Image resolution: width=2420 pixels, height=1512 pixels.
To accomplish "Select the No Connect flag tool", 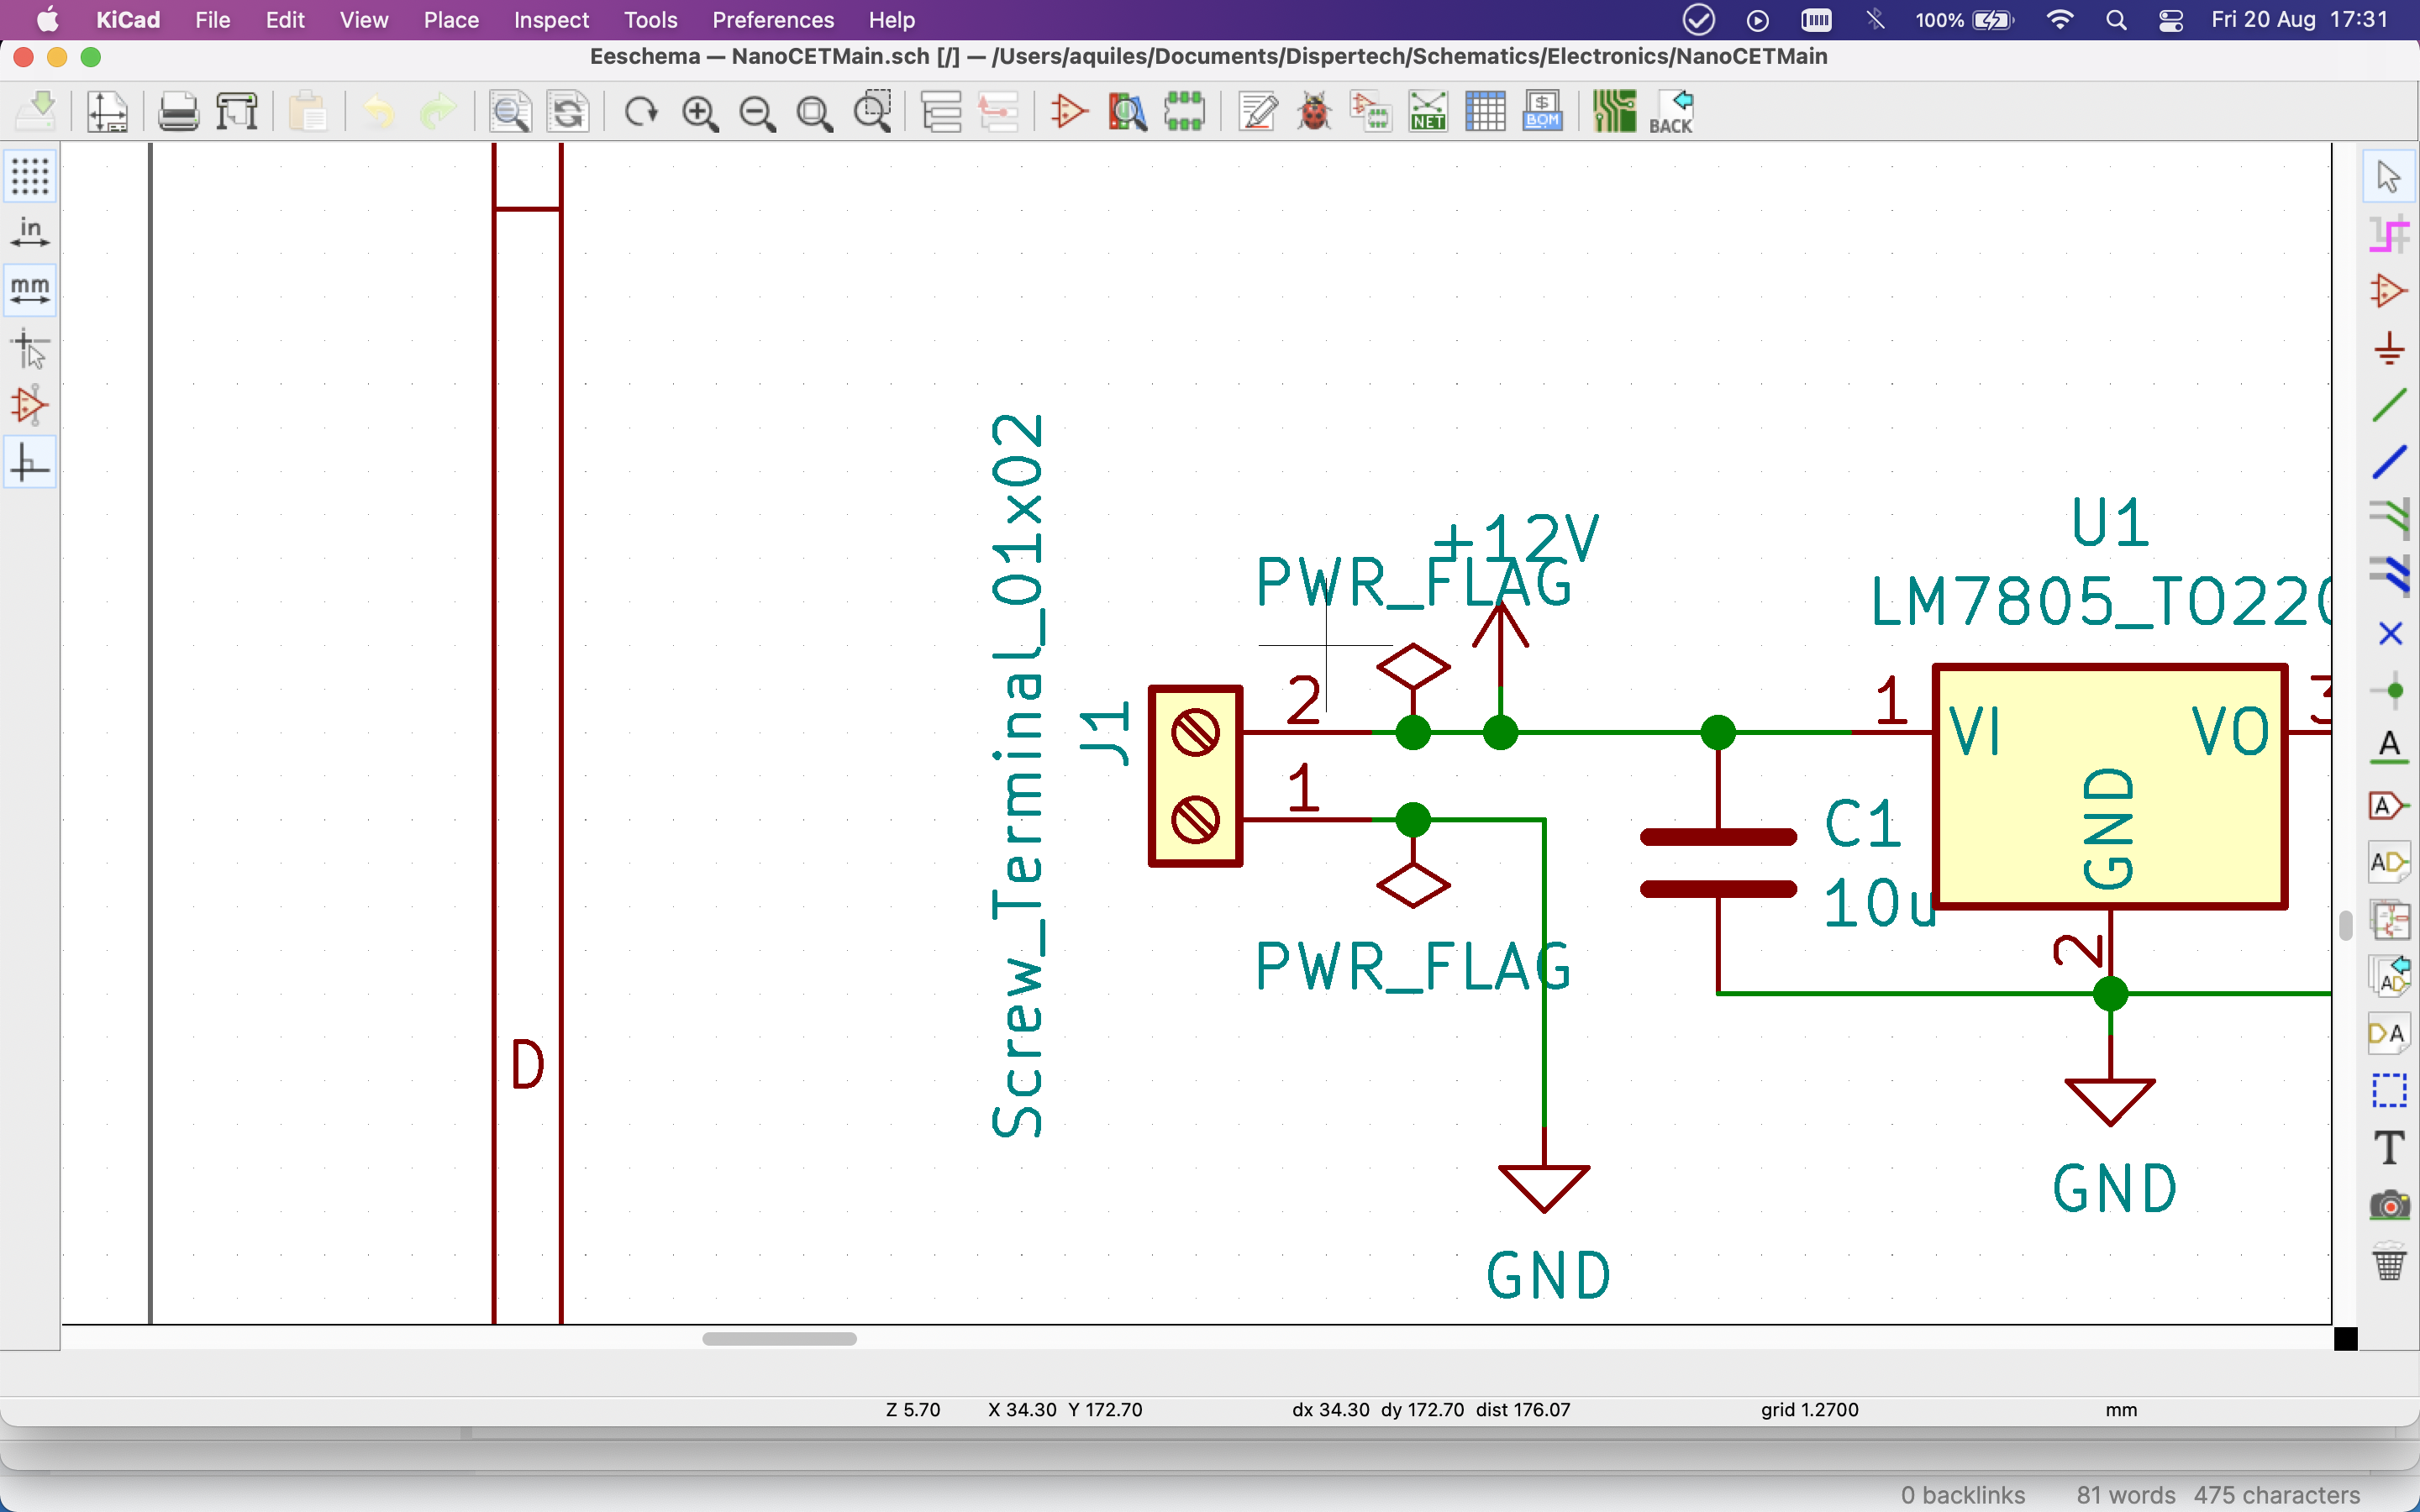I will 2390,633.
